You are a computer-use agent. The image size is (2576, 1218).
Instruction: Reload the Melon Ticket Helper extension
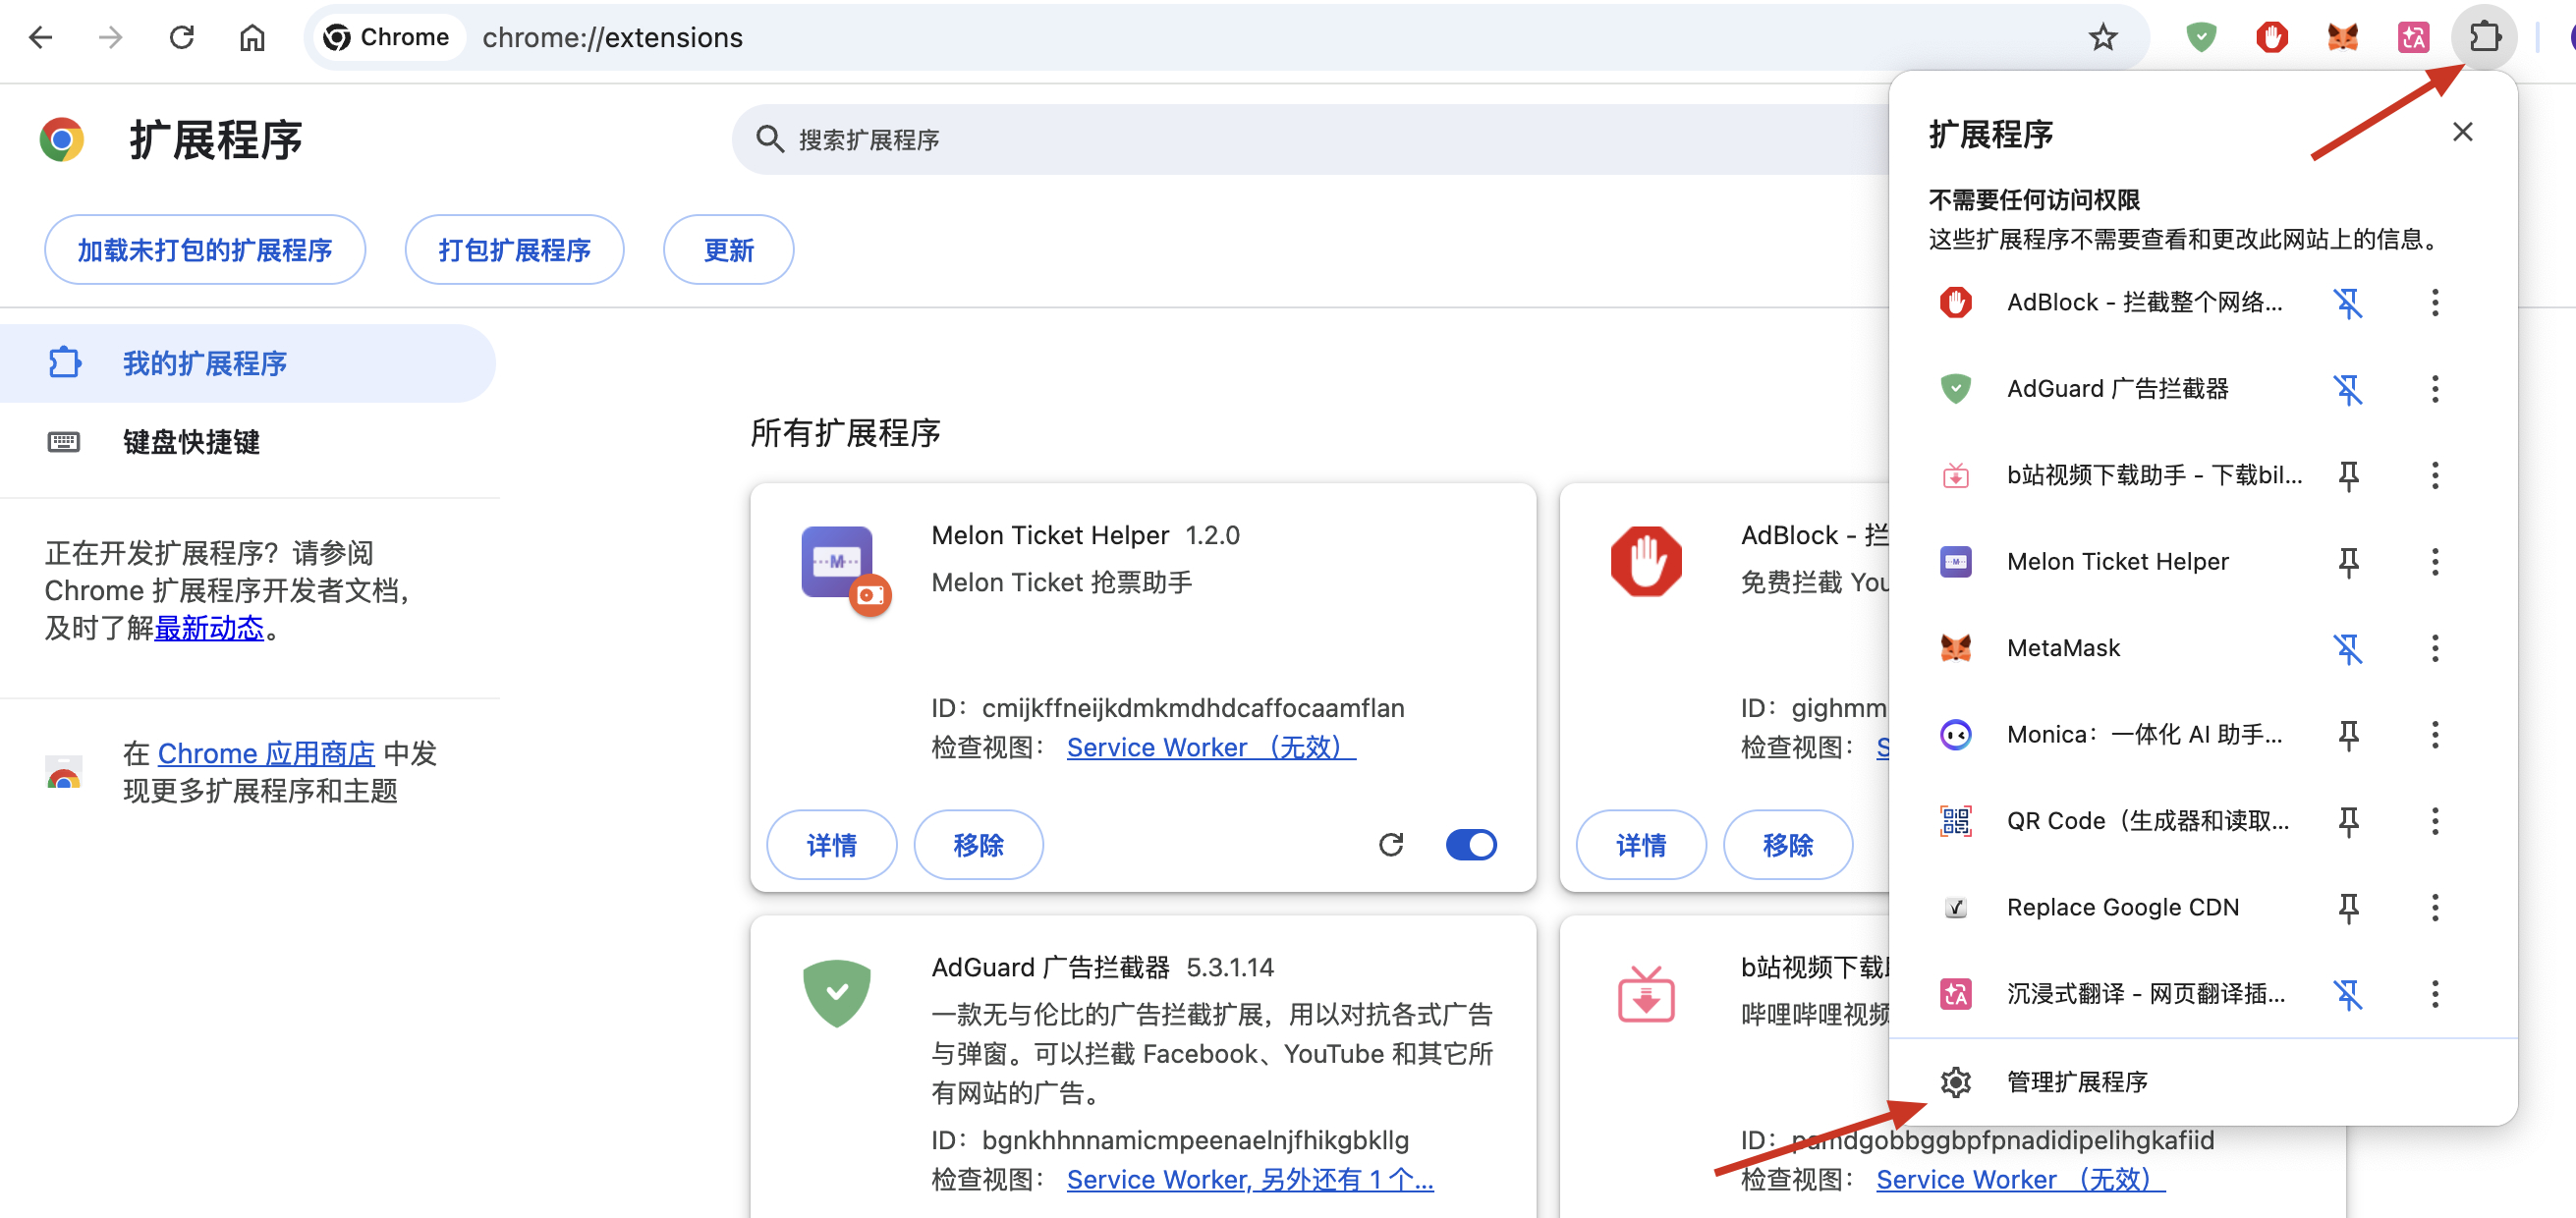1391,845
